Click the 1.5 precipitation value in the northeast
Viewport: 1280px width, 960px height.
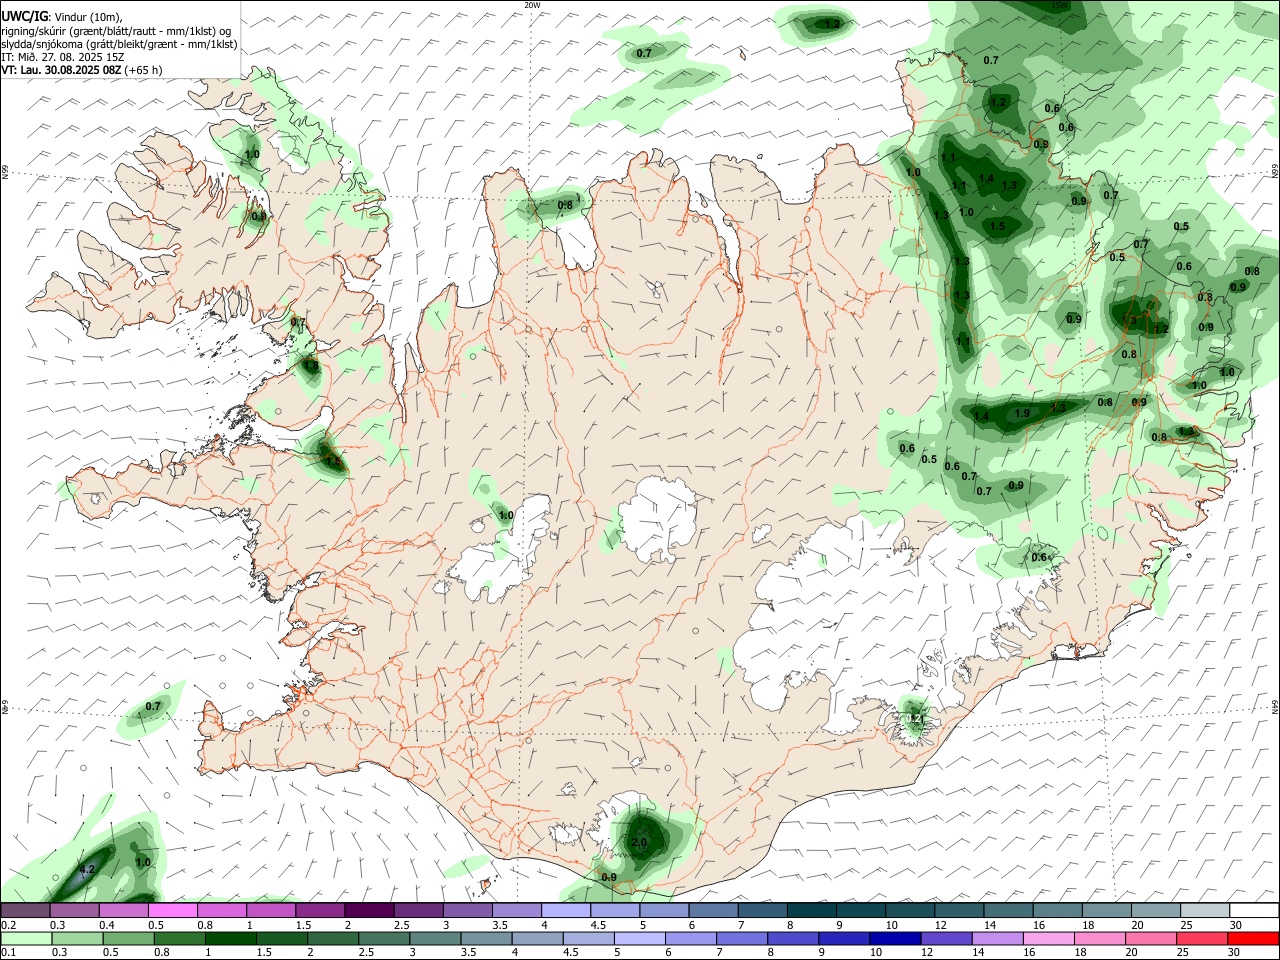(997, 227)
